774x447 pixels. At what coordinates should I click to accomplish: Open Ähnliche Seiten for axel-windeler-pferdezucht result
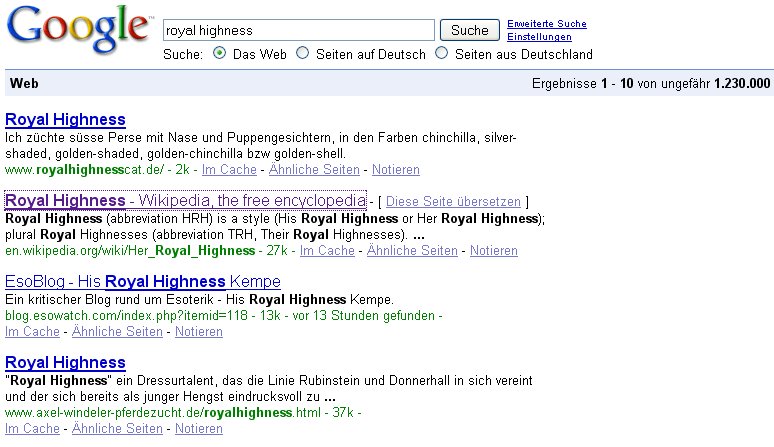pyautogui.click(x=117, y=428)
